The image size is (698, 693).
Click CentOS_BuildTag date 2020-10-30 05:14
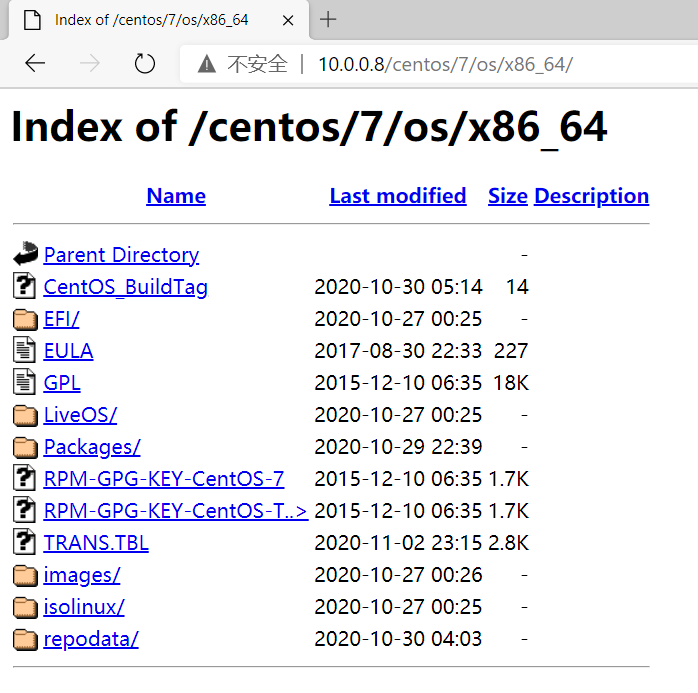[398, 287]
